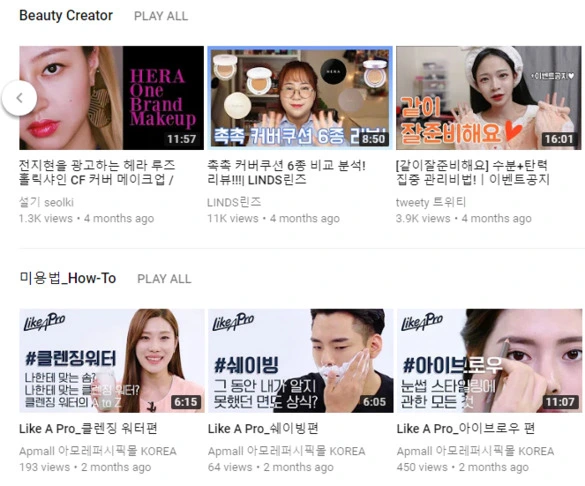The image size is (585, 486).
Task: Open the HERA One Brand Makeup thumbnail
Action: [x=112, y=98]
